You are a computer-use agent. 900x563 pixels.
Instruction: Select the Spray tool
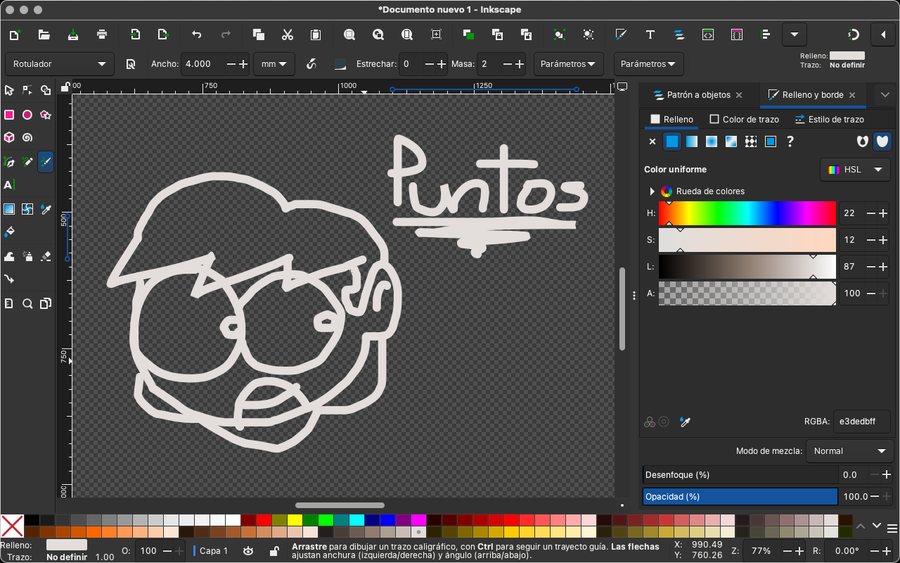point(27,257)
